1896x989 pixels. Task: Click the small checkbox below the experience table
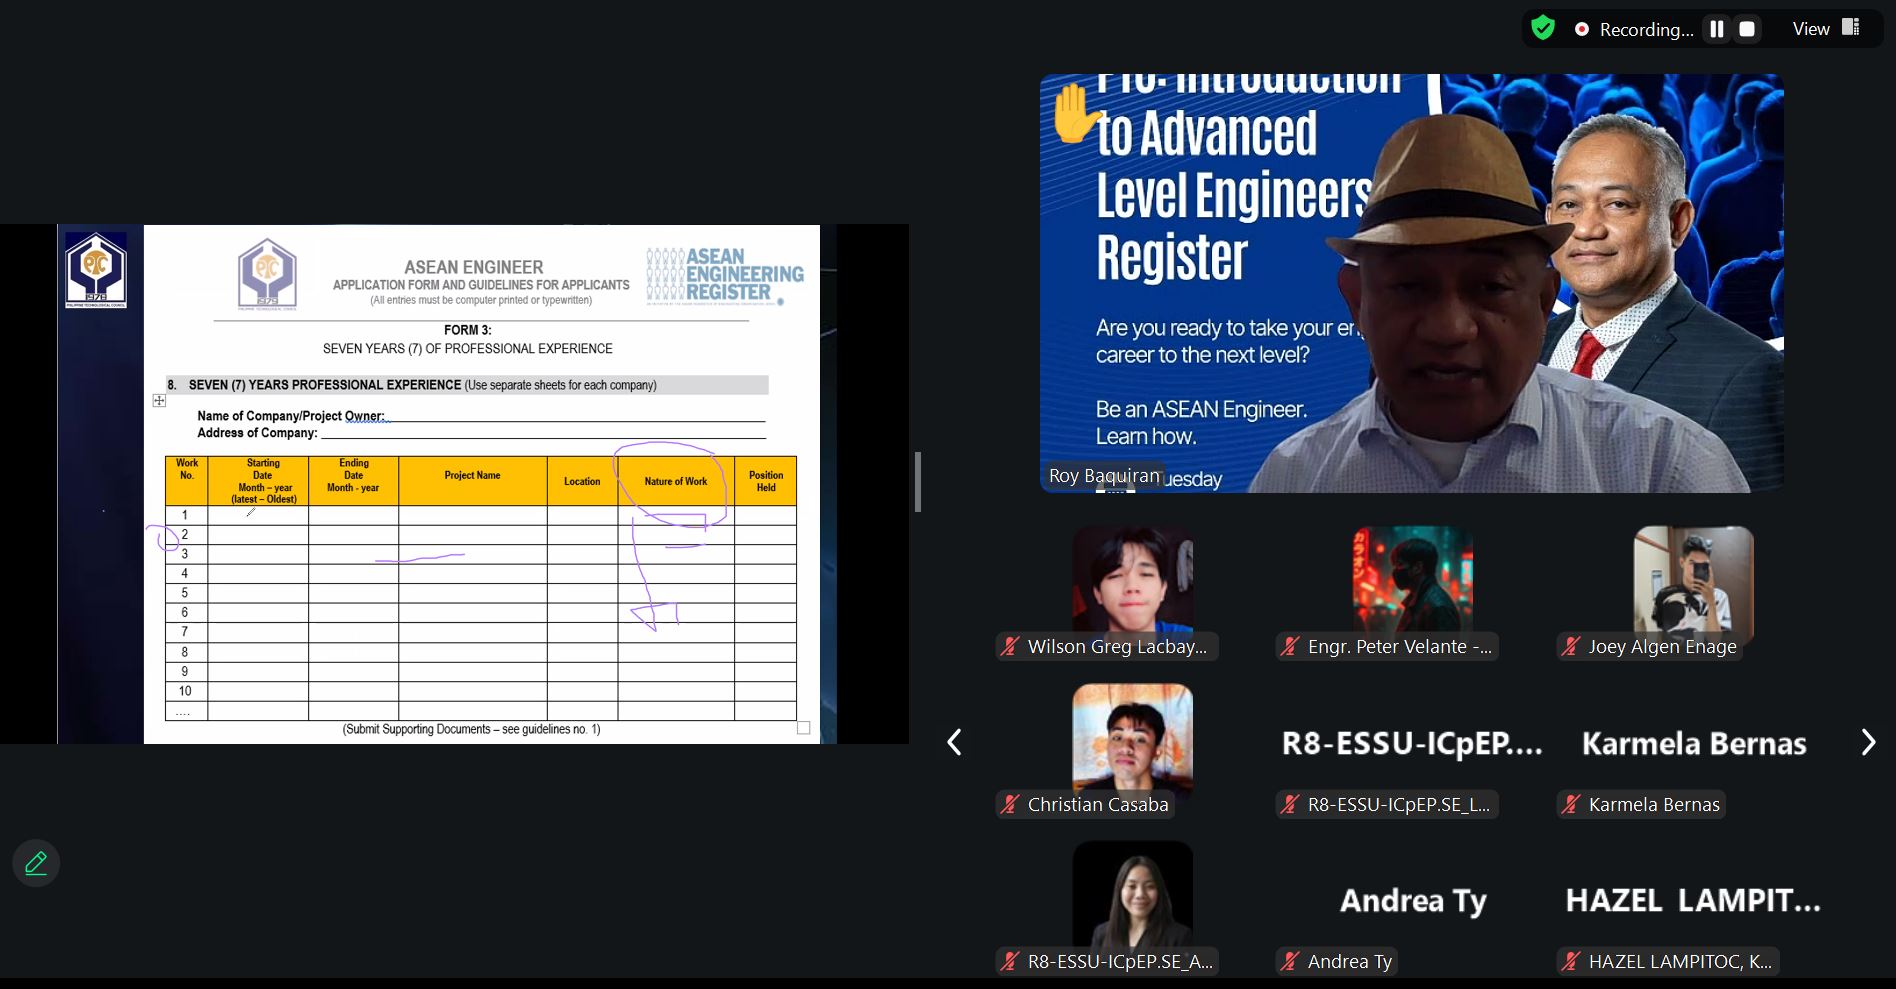803,728
